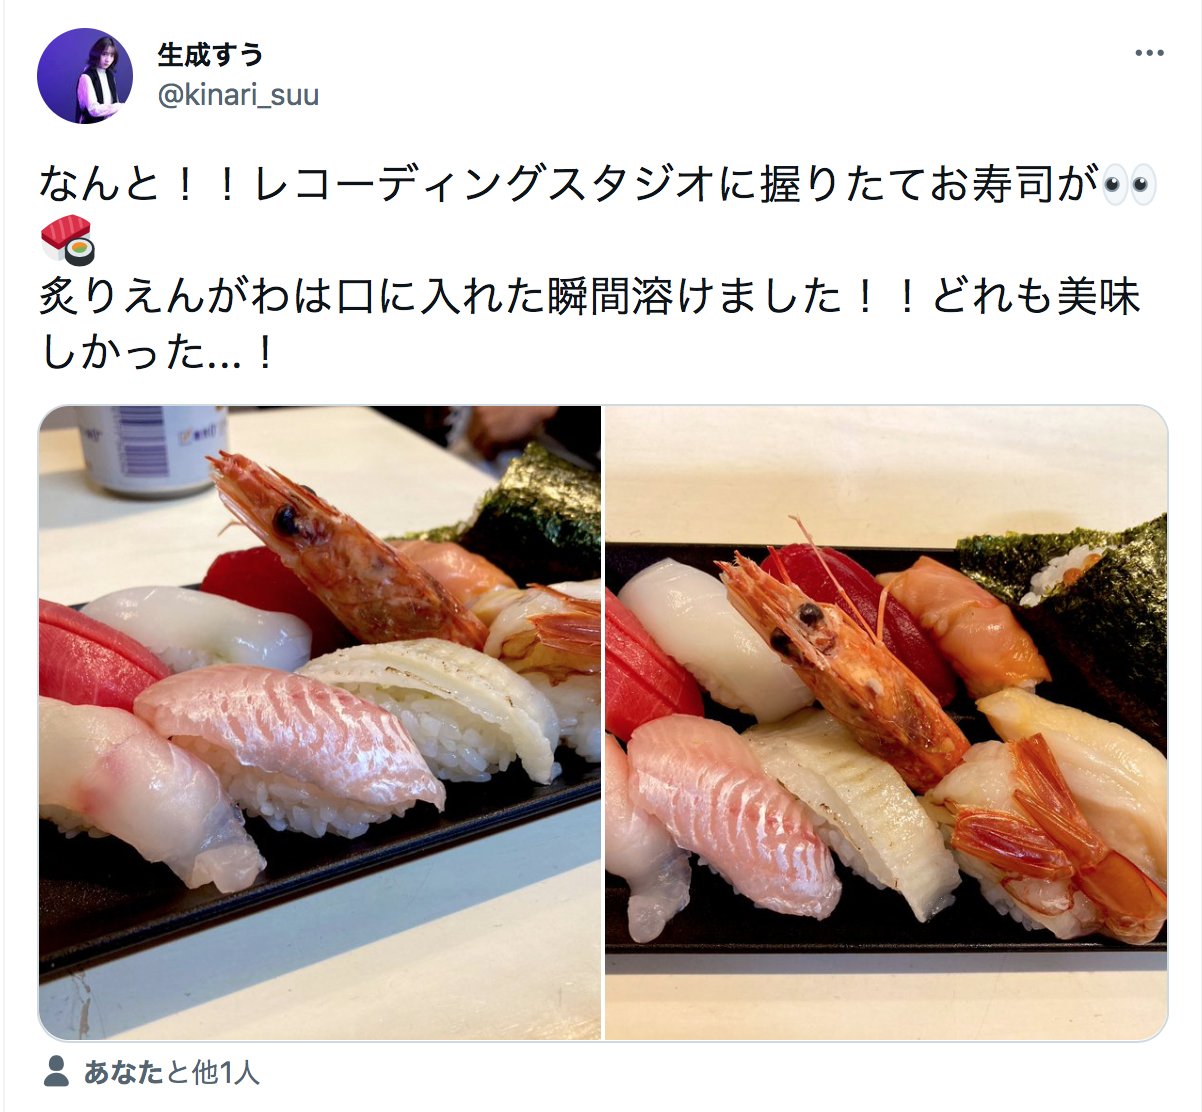Click the tweet text ending しかった…！

(156, 352)
